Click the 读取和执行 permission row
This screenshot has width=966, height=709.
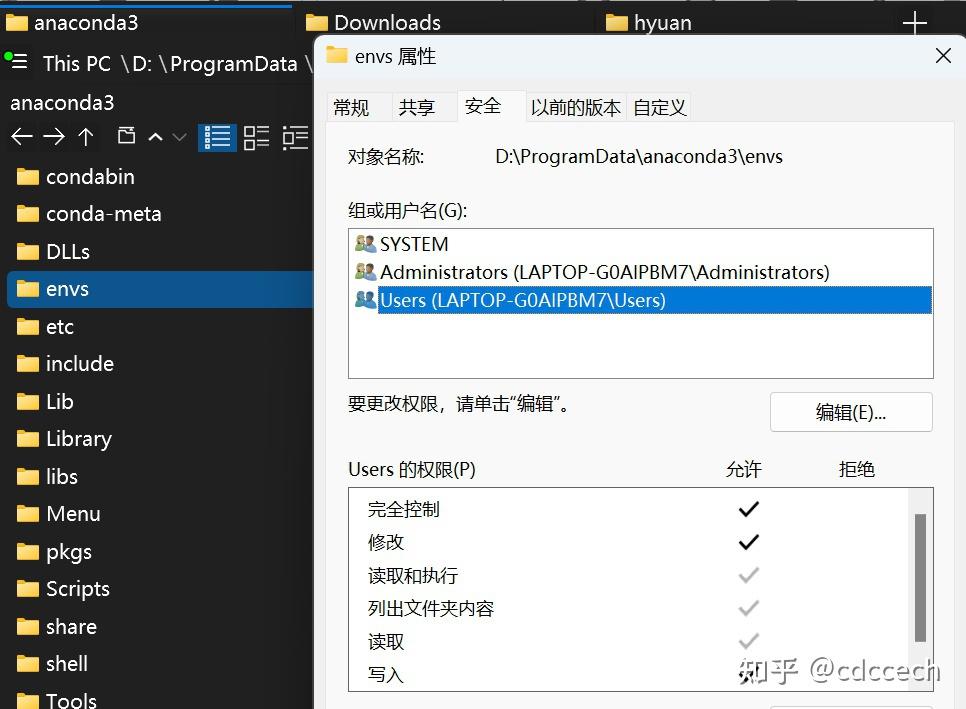(x=628, y=576)
